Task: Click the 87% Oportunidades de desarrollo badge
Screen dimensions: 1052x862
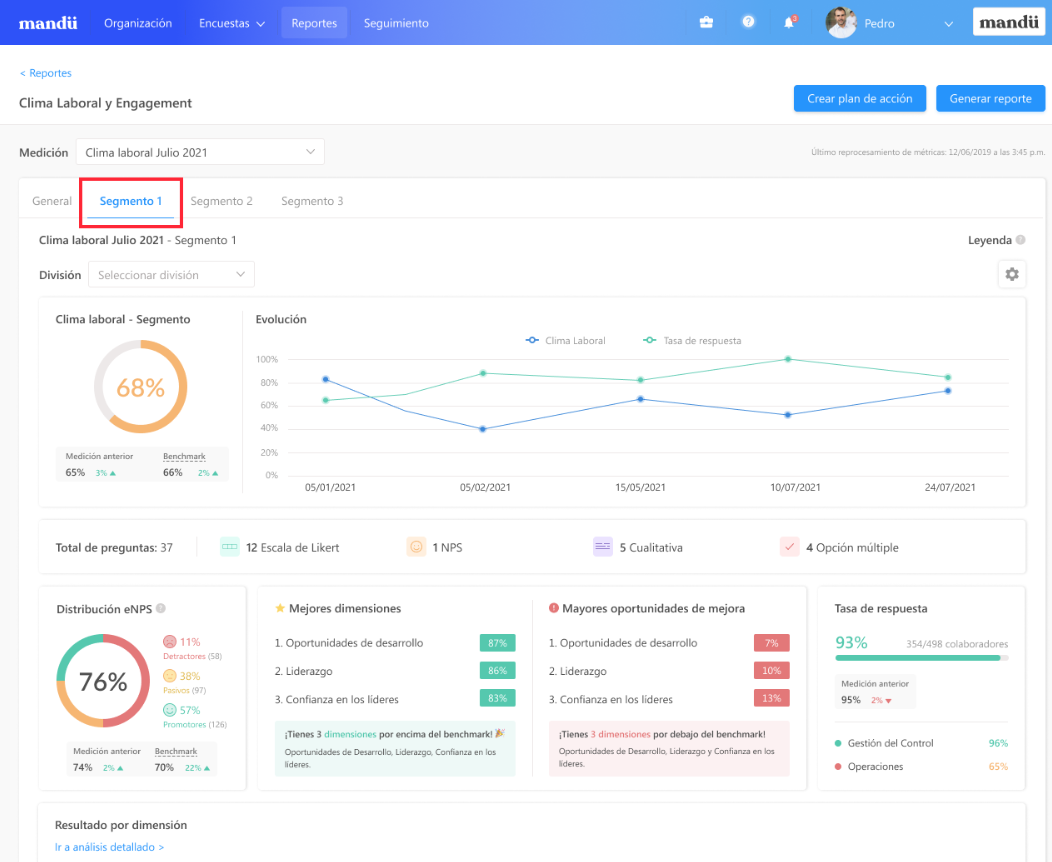Action: pyautogui.click(x=497, y=643)
